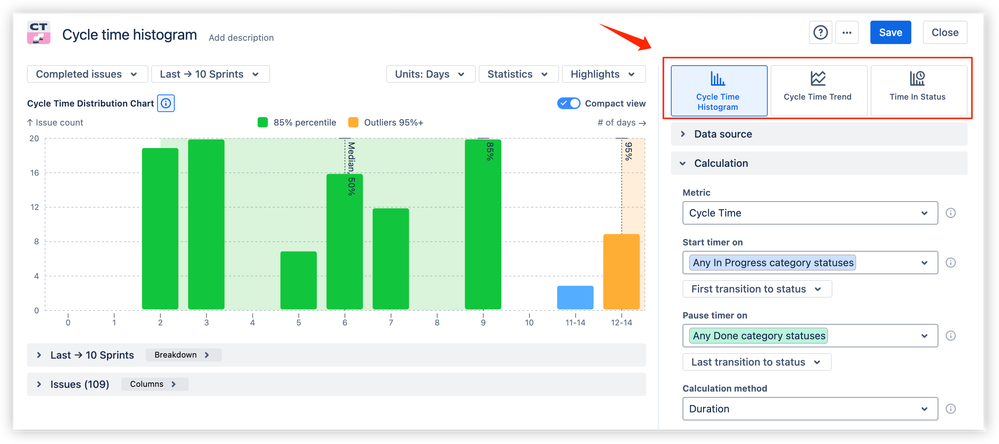Click the Any Done category statuses tag
Screen dimensions: 999x444
point(758,336)
